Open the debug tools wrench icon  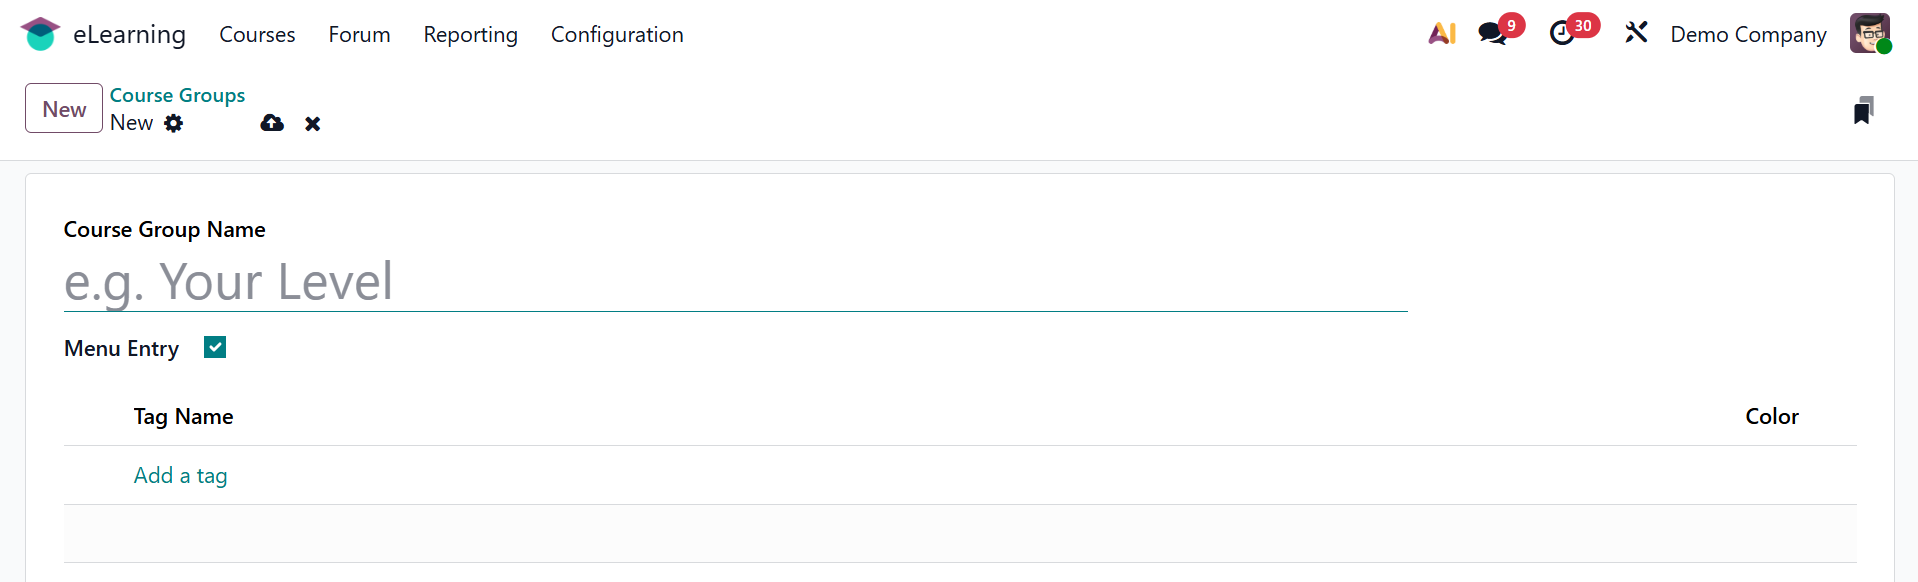click(x=1636, y=34)
